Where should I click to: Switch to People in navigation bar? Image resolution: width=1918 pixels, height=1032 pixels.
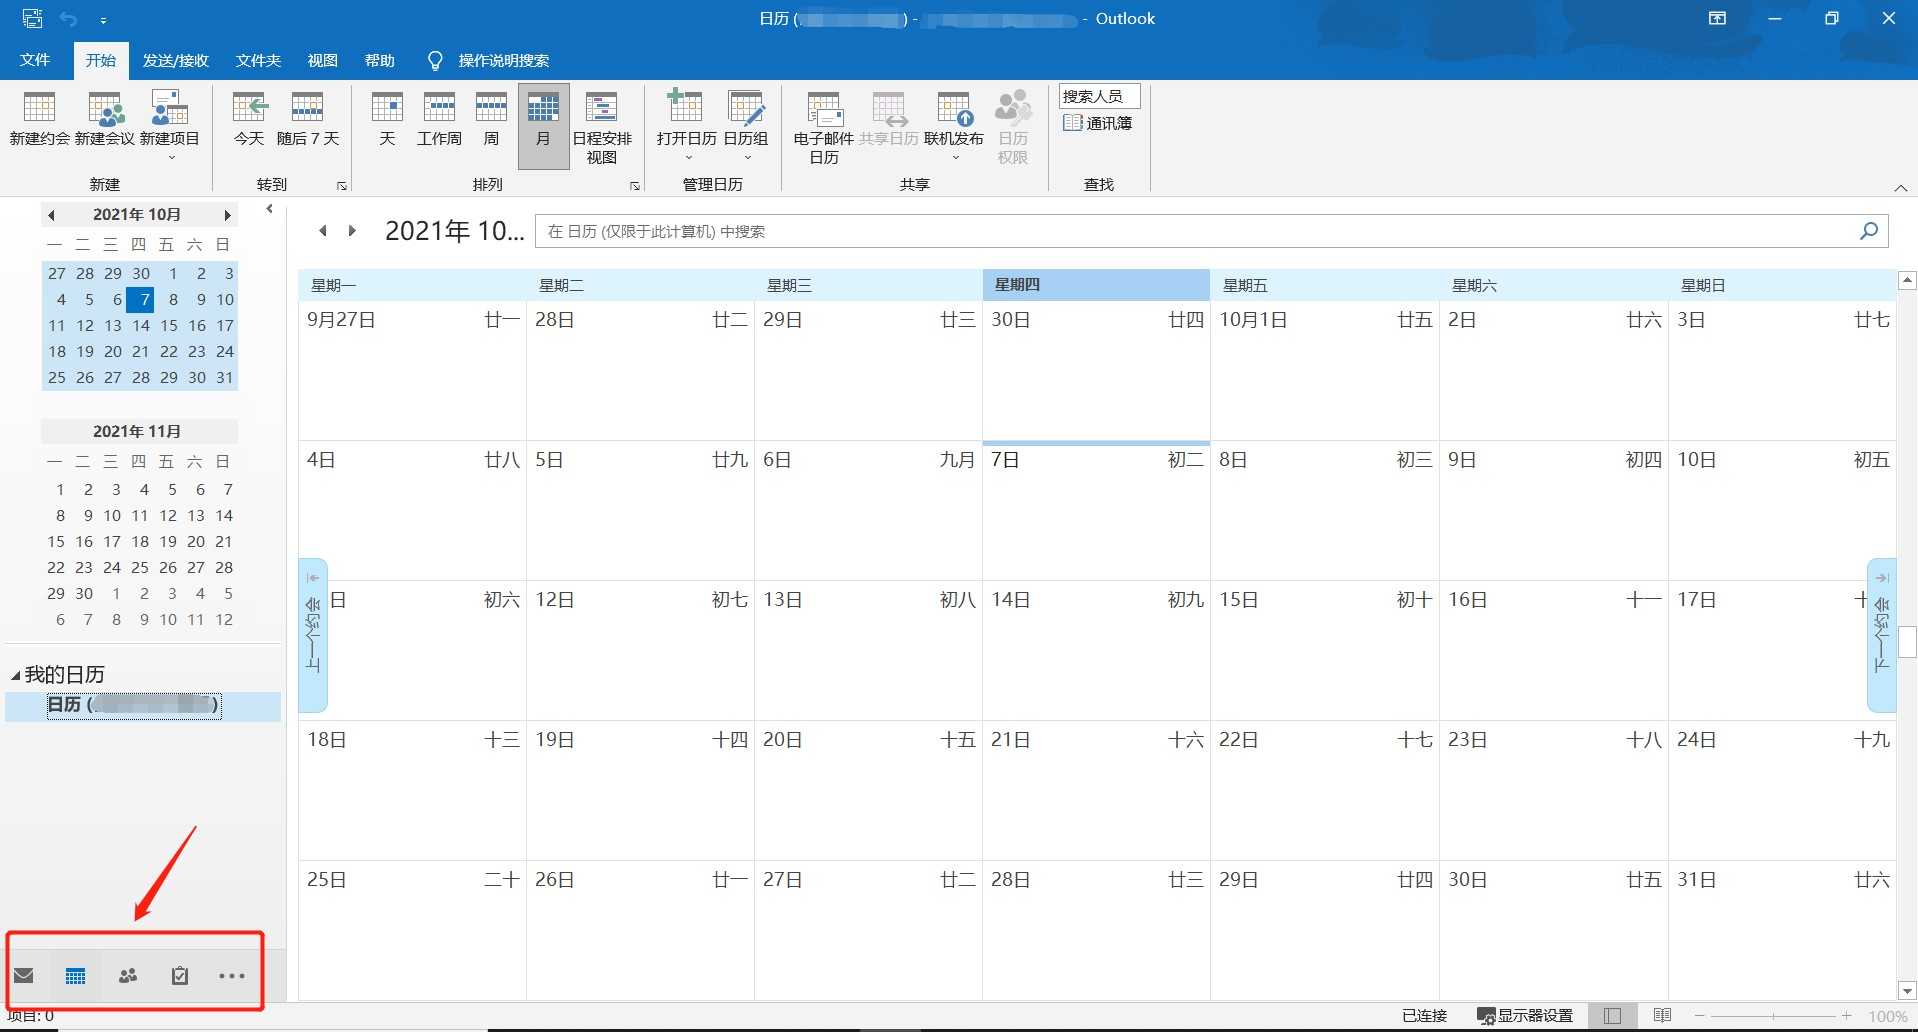tap(127, 976)
